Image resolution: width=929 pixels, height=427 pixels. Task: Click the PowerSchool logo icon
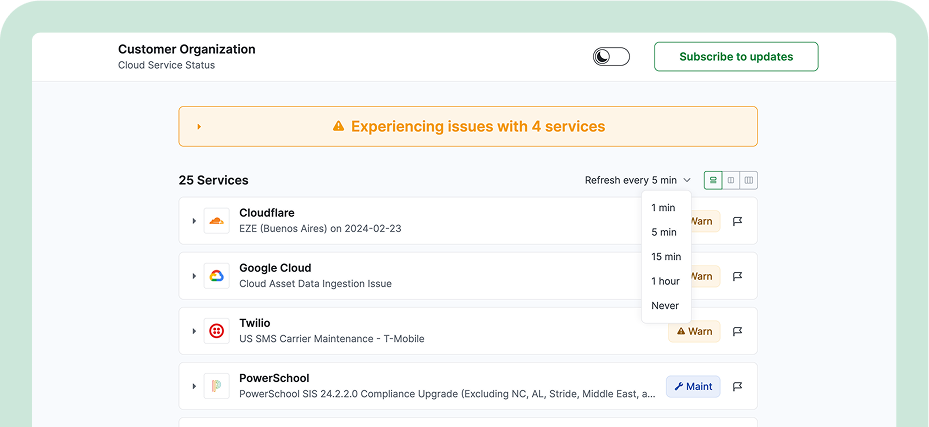click(x=216, y=386)
